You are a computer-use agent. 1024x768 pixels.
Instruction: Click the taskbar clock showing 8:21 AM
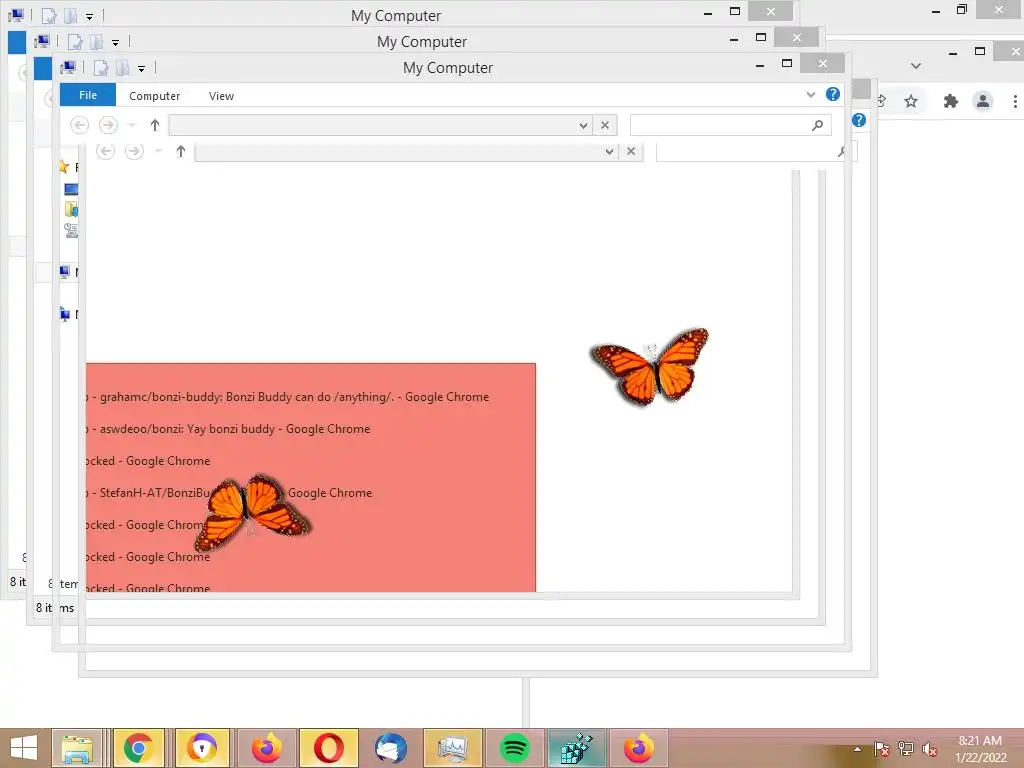tap(980, 749)
